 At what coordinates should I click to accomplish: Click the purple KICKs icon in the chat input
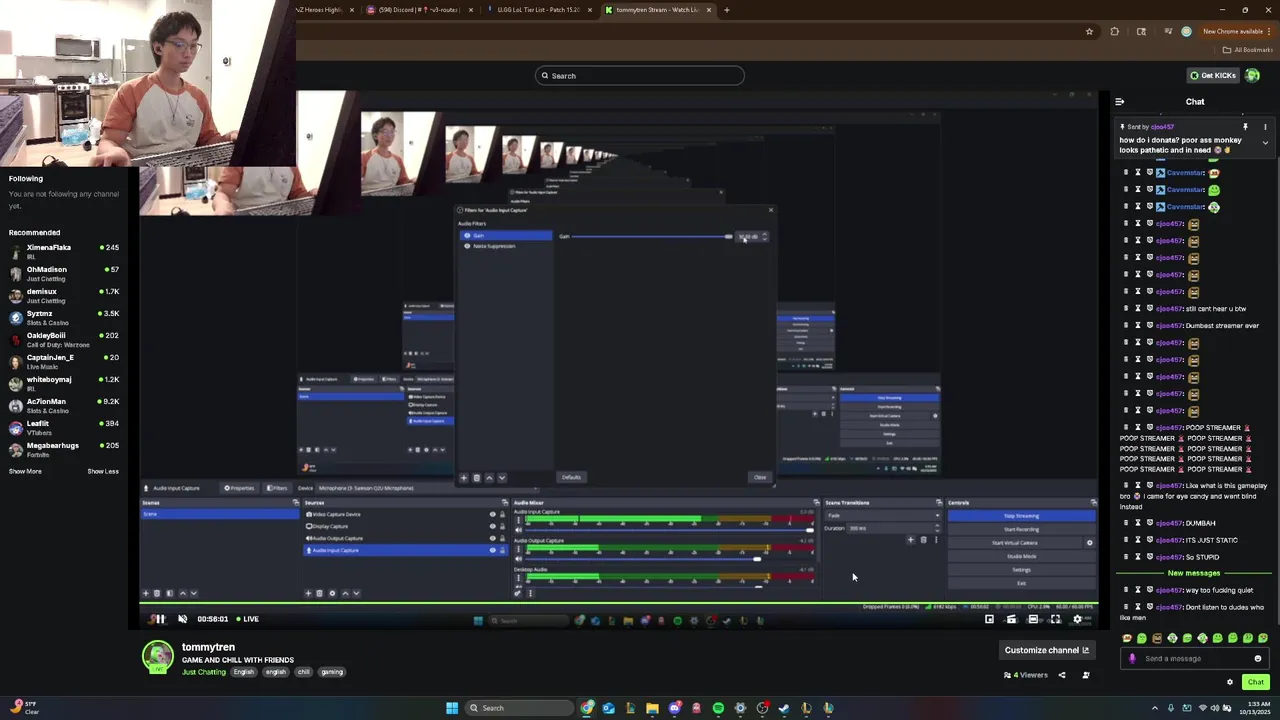click(1132, 659)
